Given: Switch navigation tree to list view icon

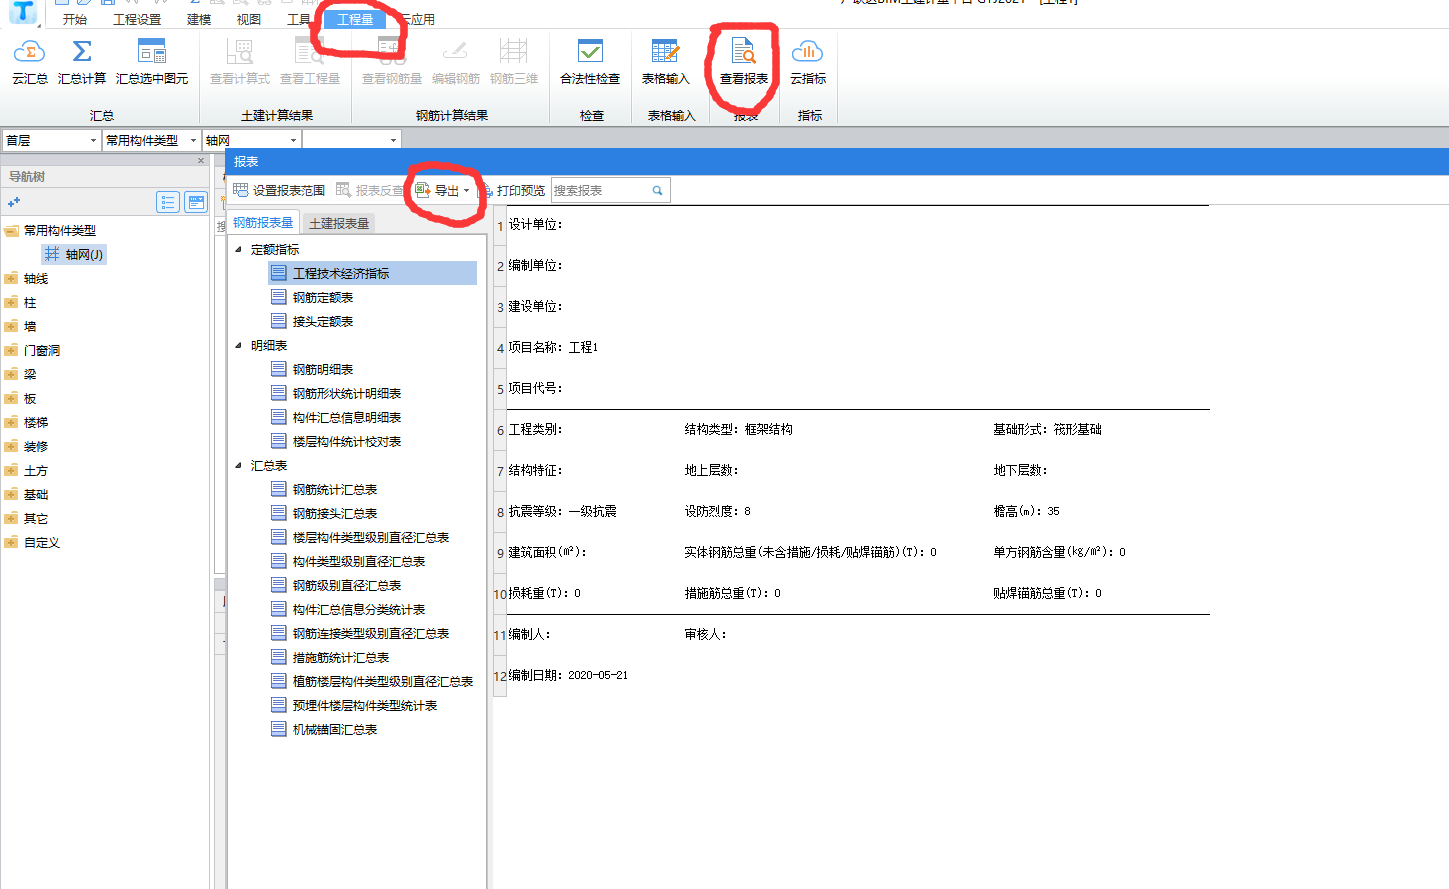Looking at the screenshot, I should click(168, 203).
